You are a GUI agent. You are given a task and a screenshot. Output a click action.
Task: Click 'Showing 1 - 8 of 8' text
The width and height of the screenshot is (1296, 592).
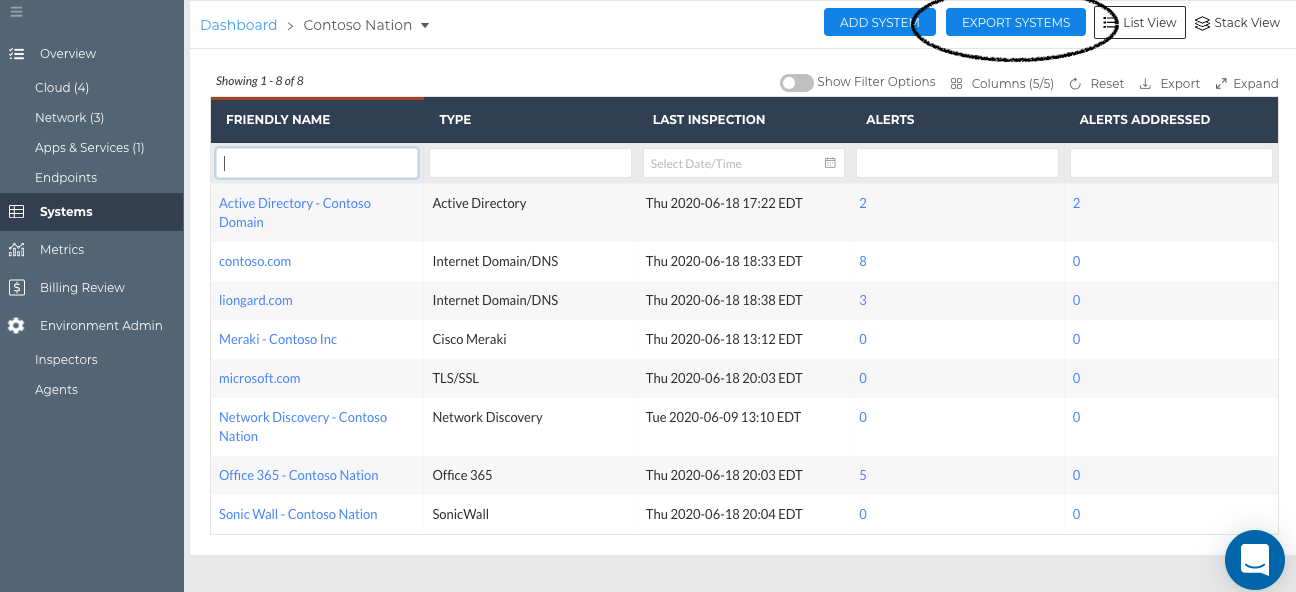pos(260,82)
